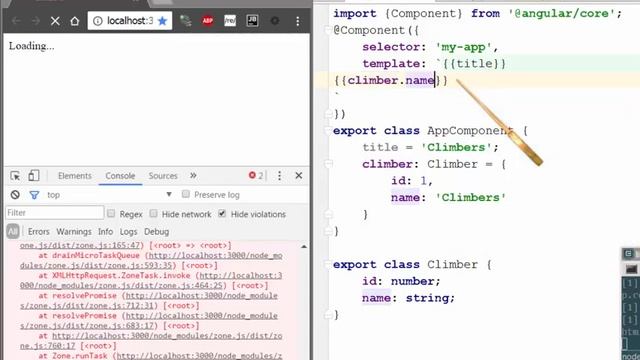The image size is (640, 360).
Task: Toggle Hide network checkbox
Action: [153, 213]
